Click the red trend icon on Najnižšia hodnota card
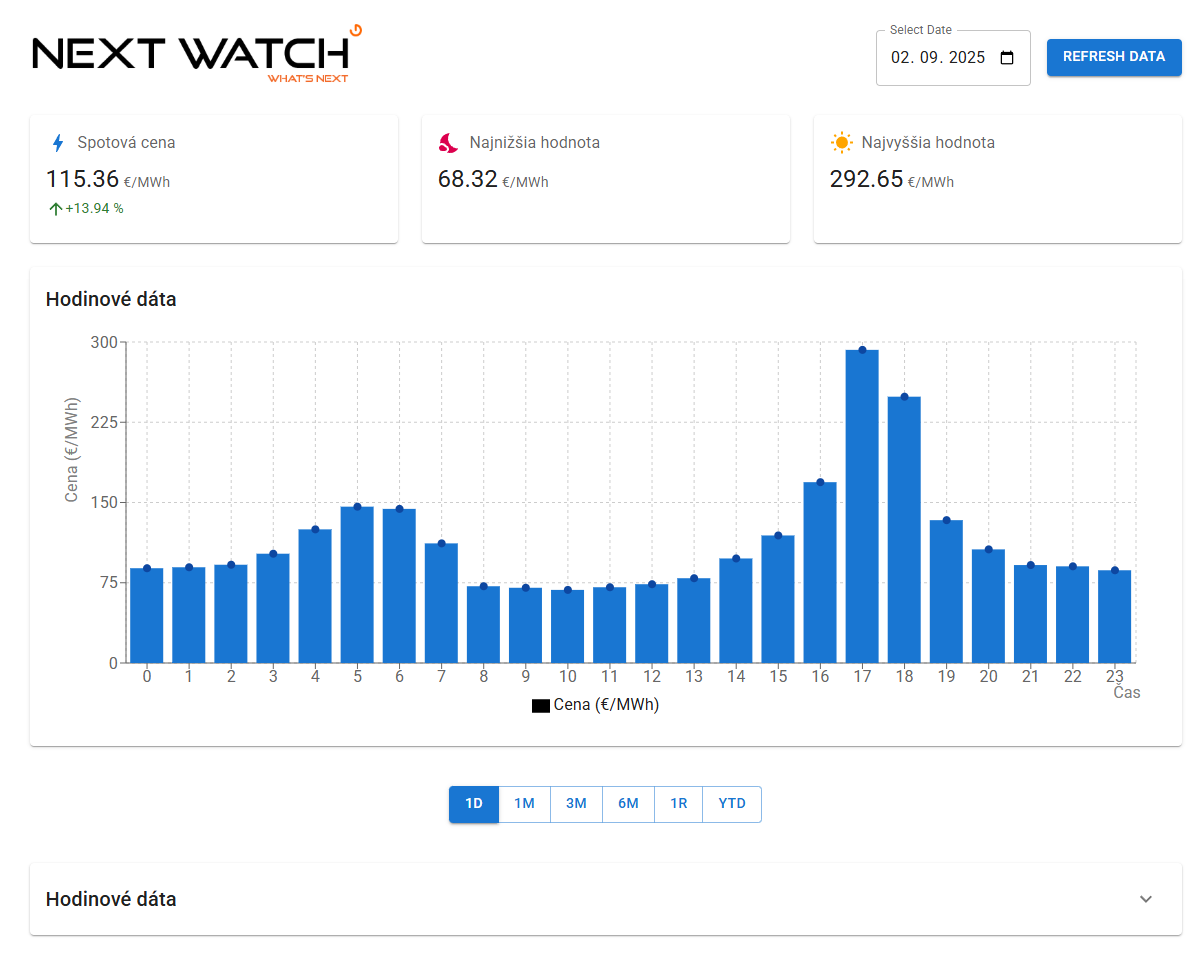The height and width of the screenshot is (958, 1203). tap(450, 142)
